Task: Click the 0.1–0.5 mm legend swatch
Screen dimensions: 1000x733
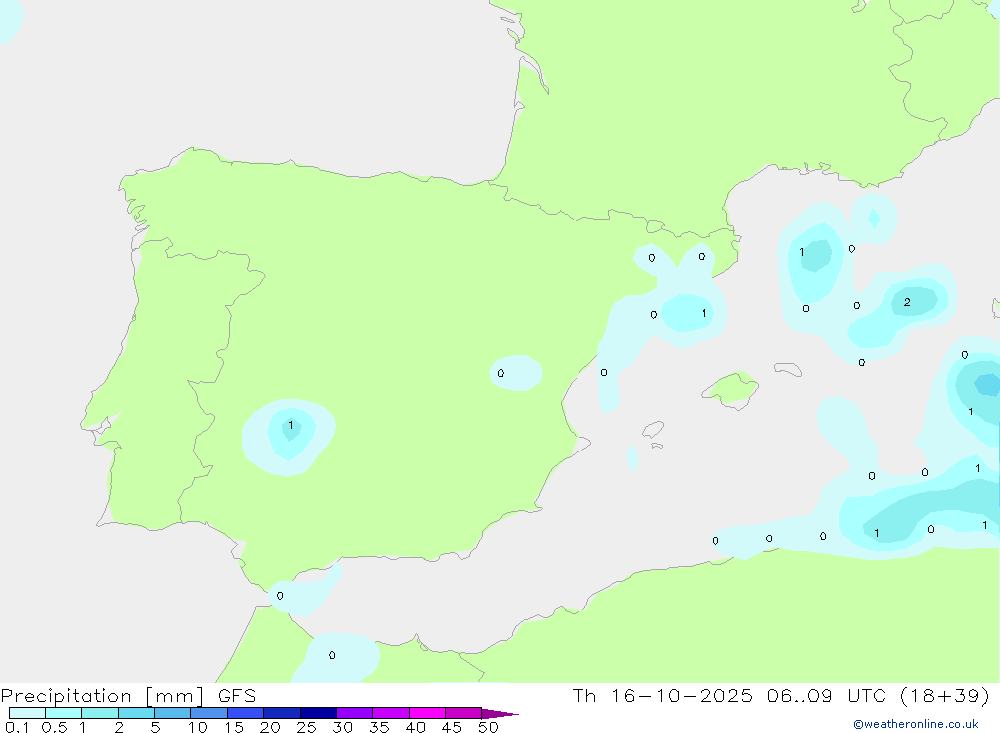Action: pyautogui.click(x=27, y=713)
